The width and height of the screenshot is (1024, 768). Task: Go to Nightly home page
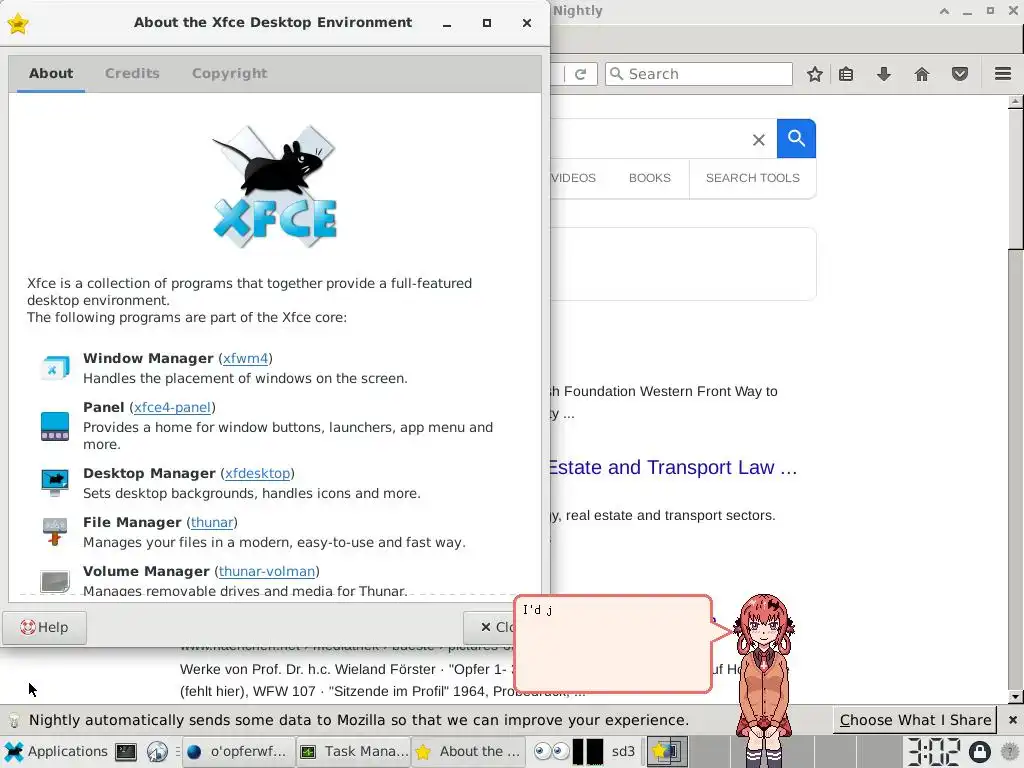pyautogui.click(x=921, y=74)
